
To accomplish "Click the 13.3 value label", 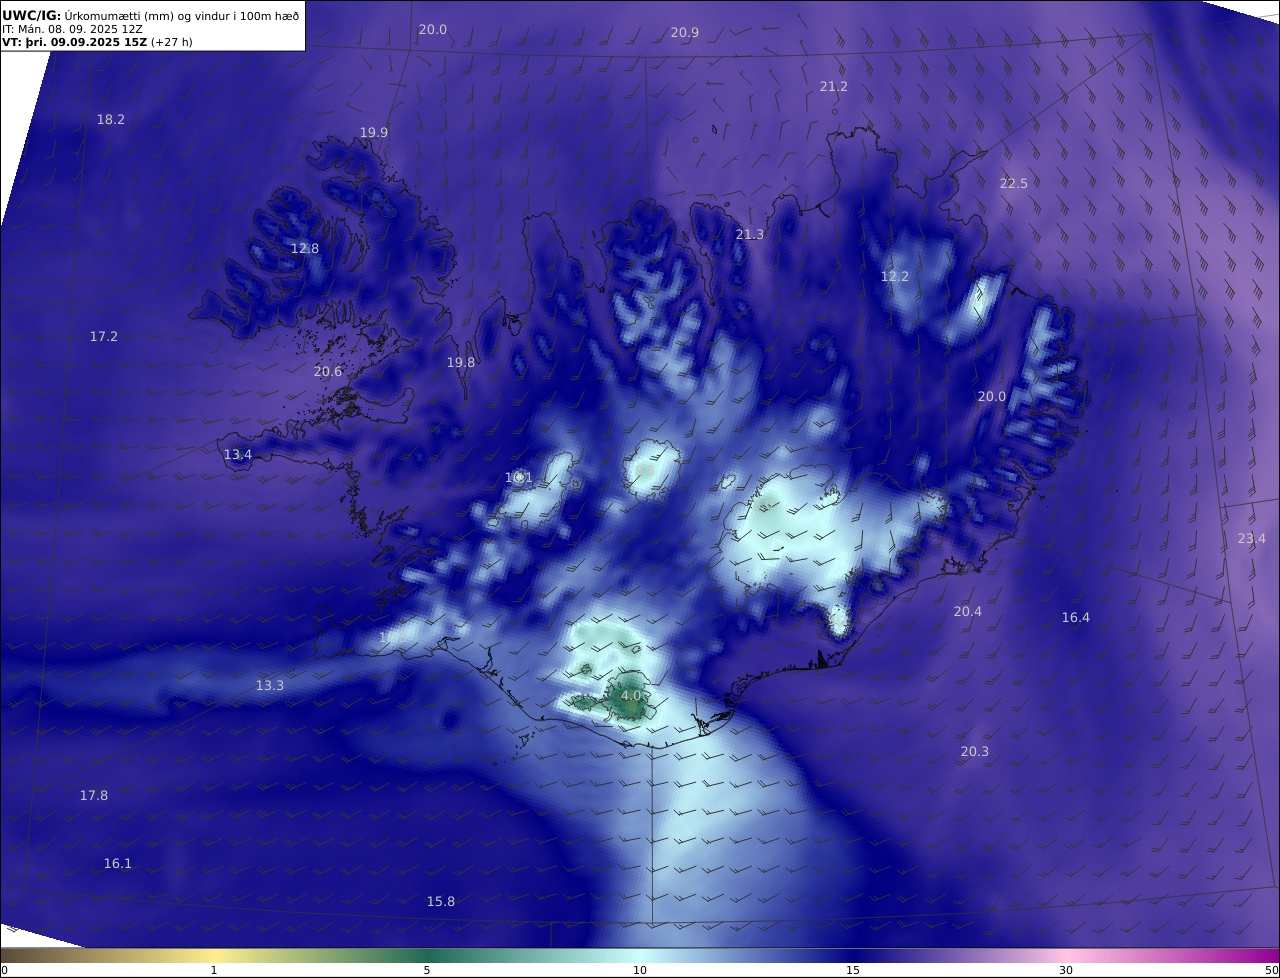I will [x=269, y=686].
